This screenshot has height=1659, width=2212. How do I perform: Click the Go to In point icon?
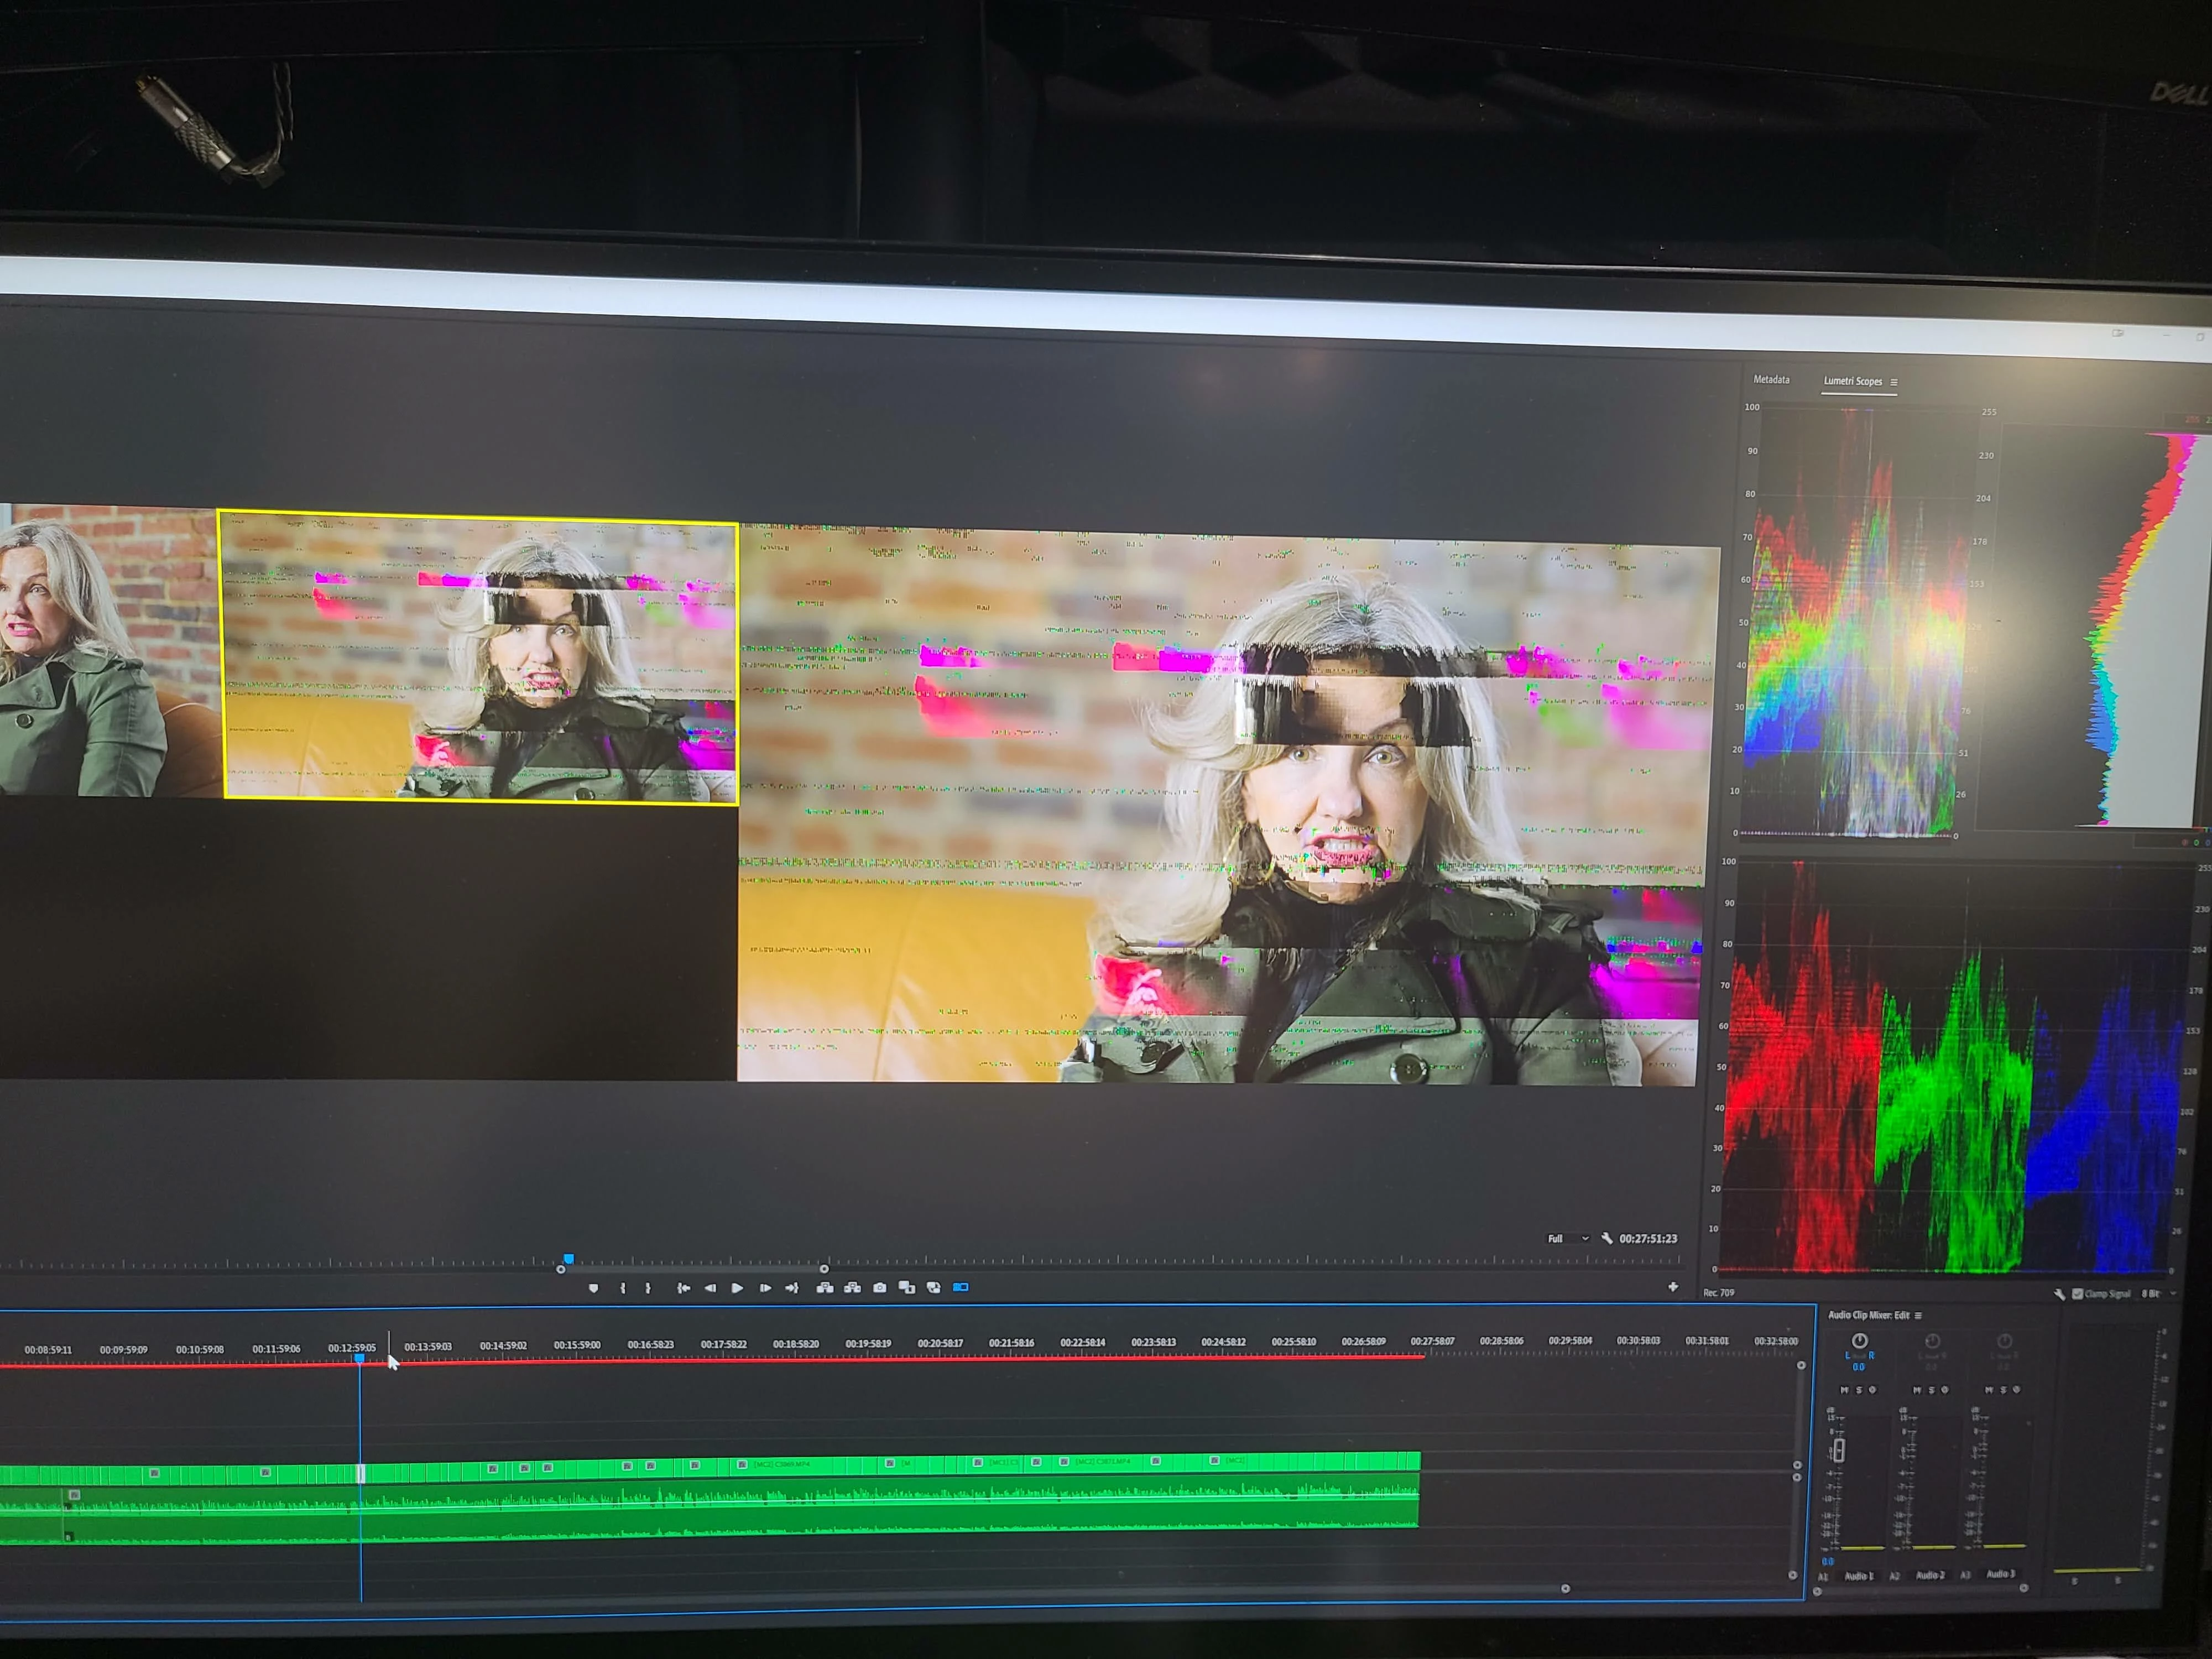683,1288
